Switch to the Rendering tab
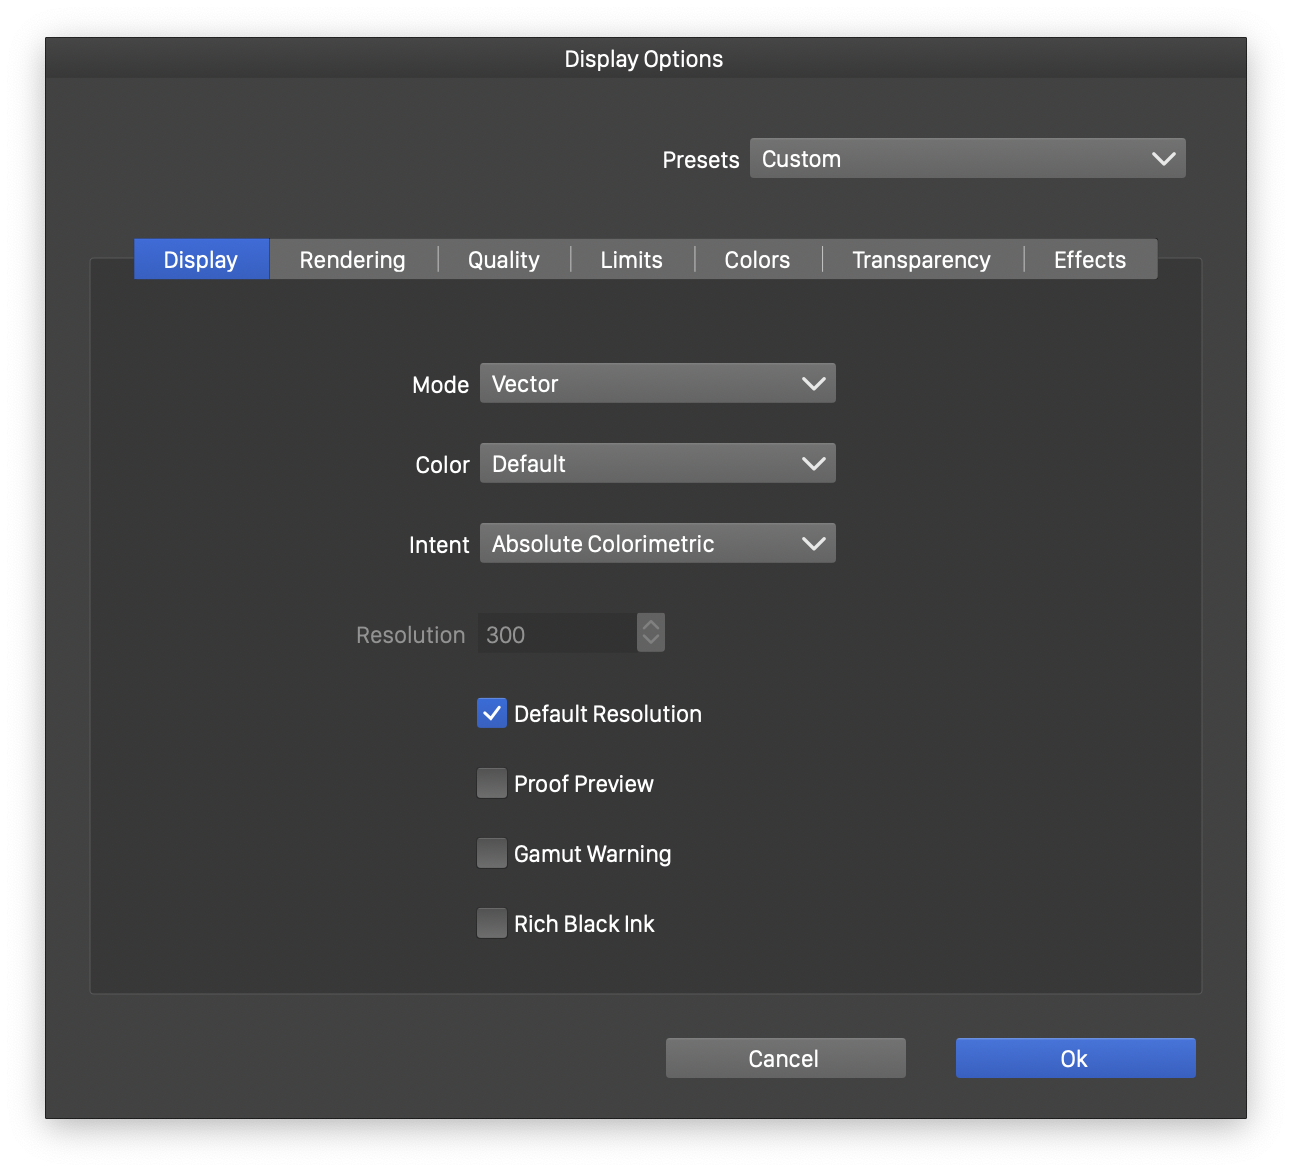The image size is (1292, 1172). click(352, 260)
